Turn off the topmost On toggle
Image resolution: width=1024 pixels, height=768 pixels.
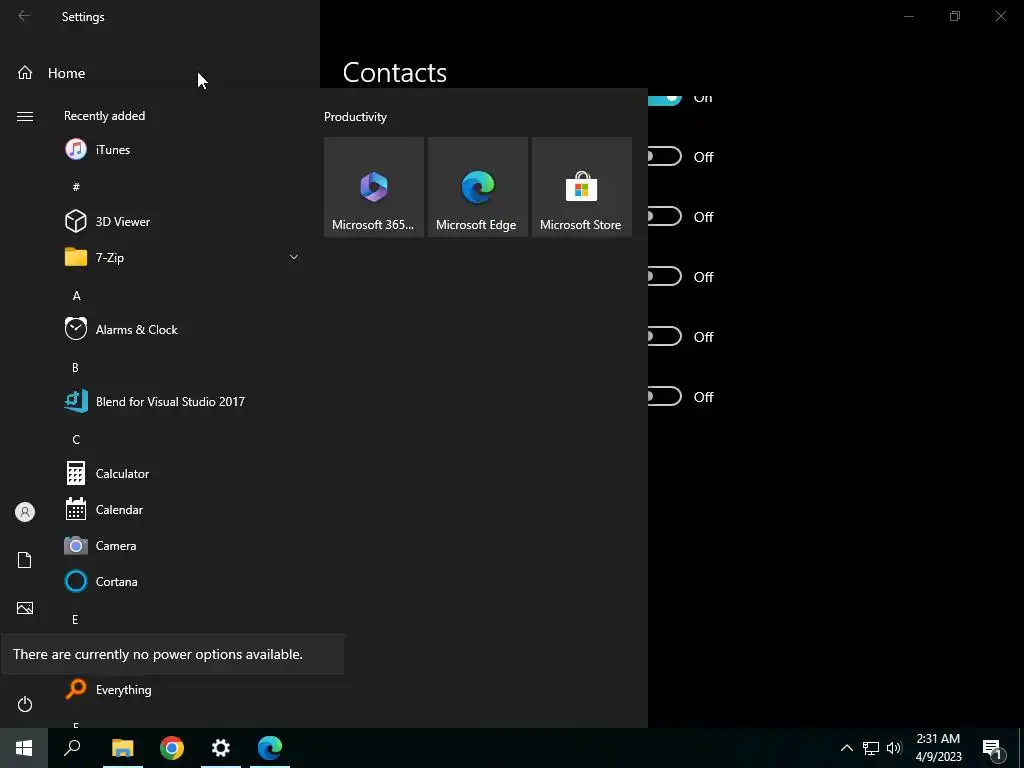coord(665,99)
